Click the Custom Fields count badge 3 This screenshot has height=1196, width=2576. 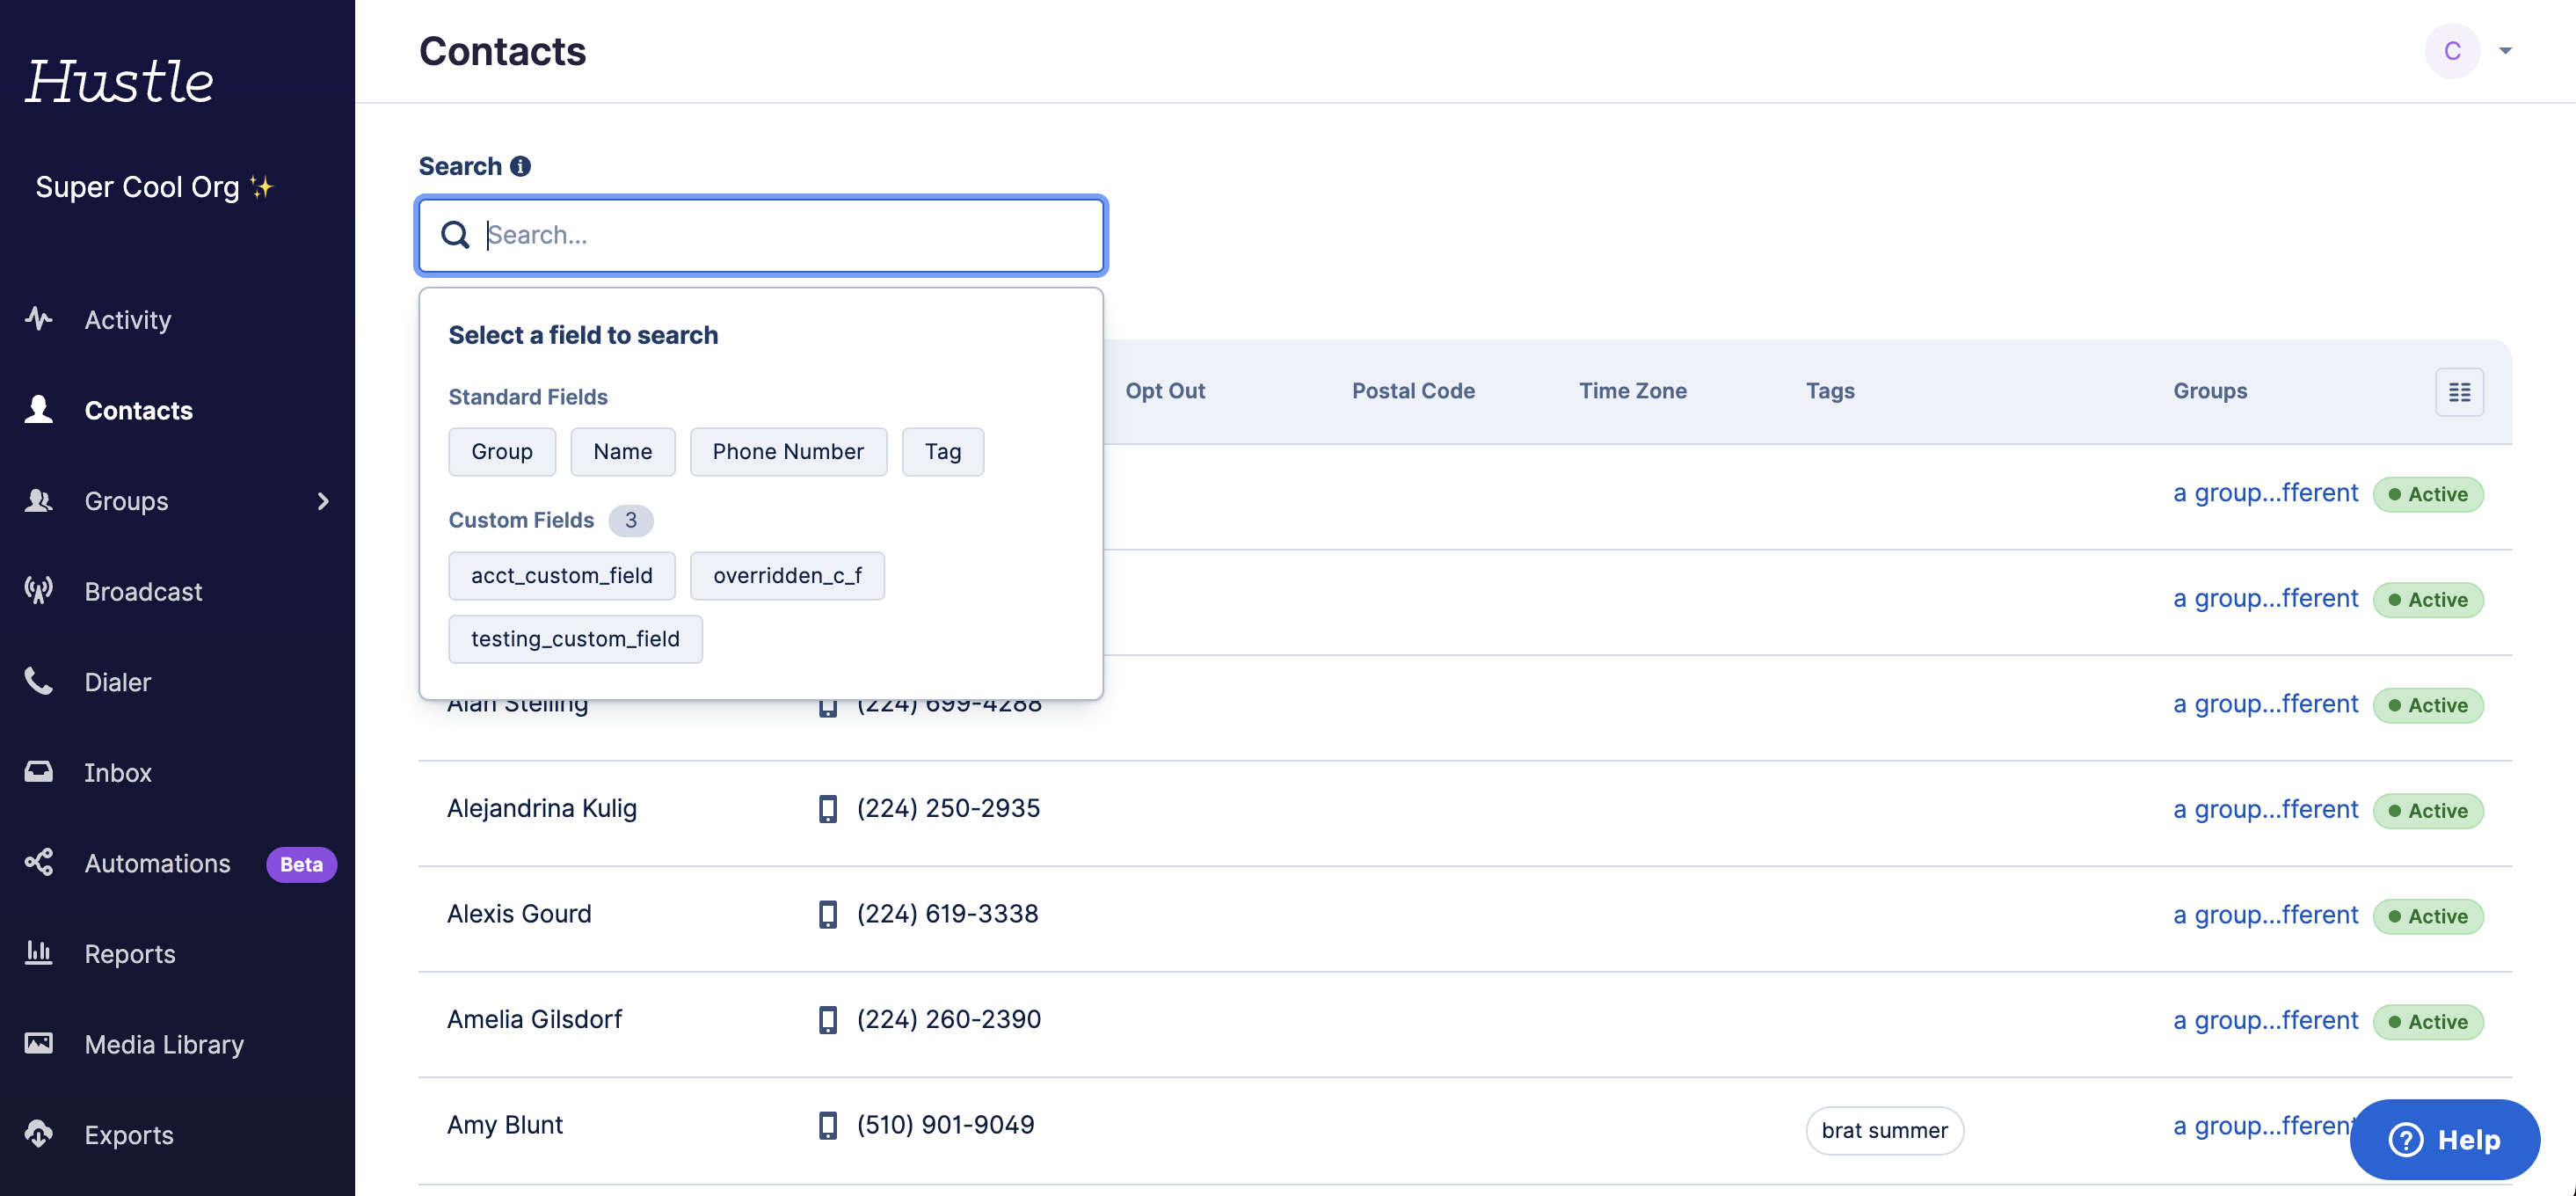pos(630,520)
